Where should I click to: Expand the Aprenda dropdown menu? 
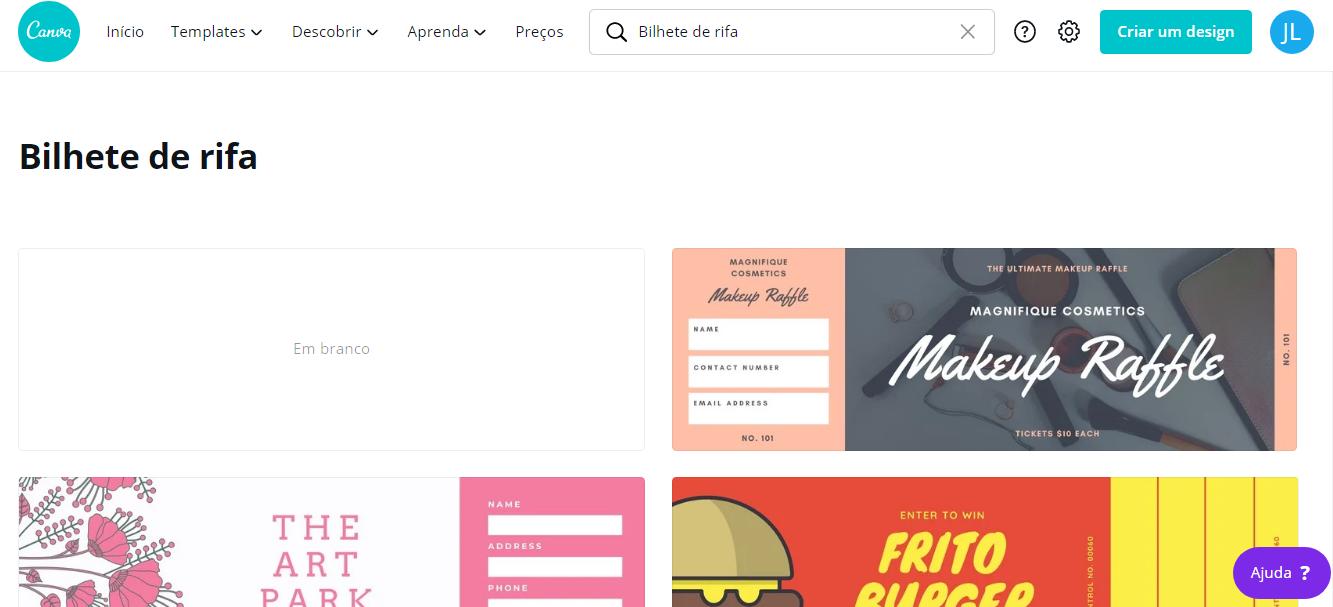click(446, 32)
